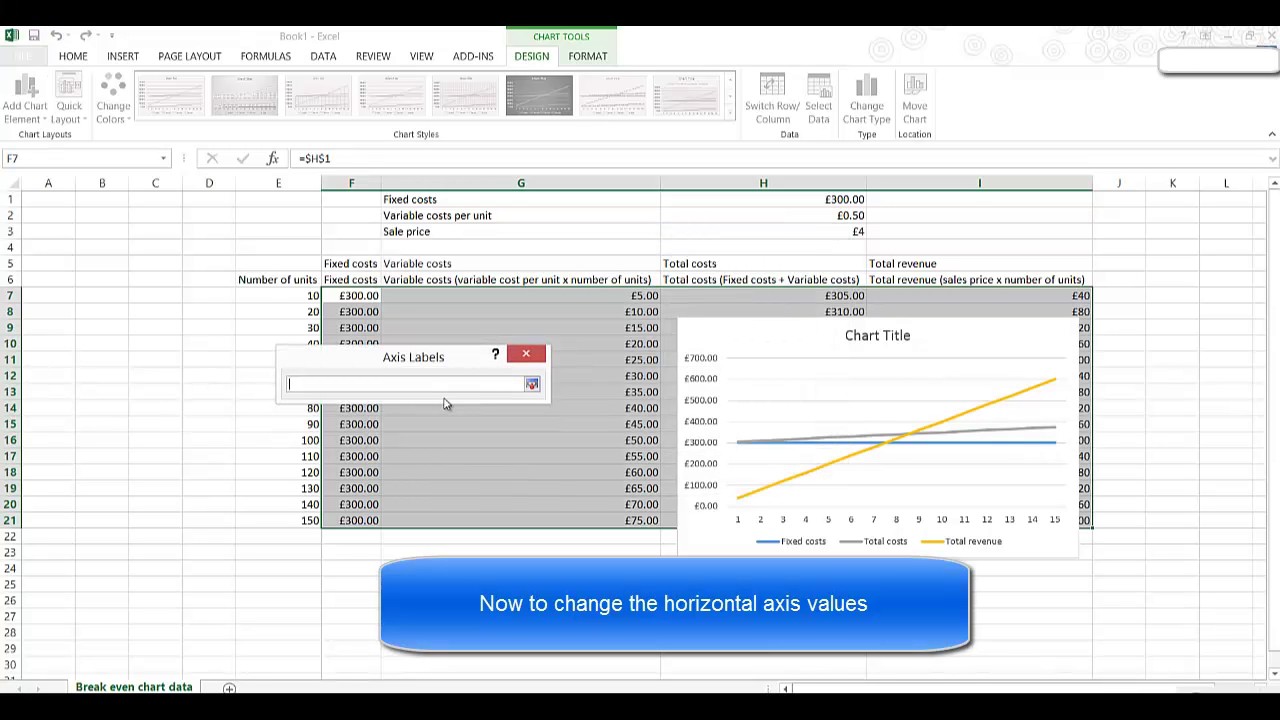Redo the last action
The height and width of the screenshot is (720, 1280).
[x=85, y=36]
